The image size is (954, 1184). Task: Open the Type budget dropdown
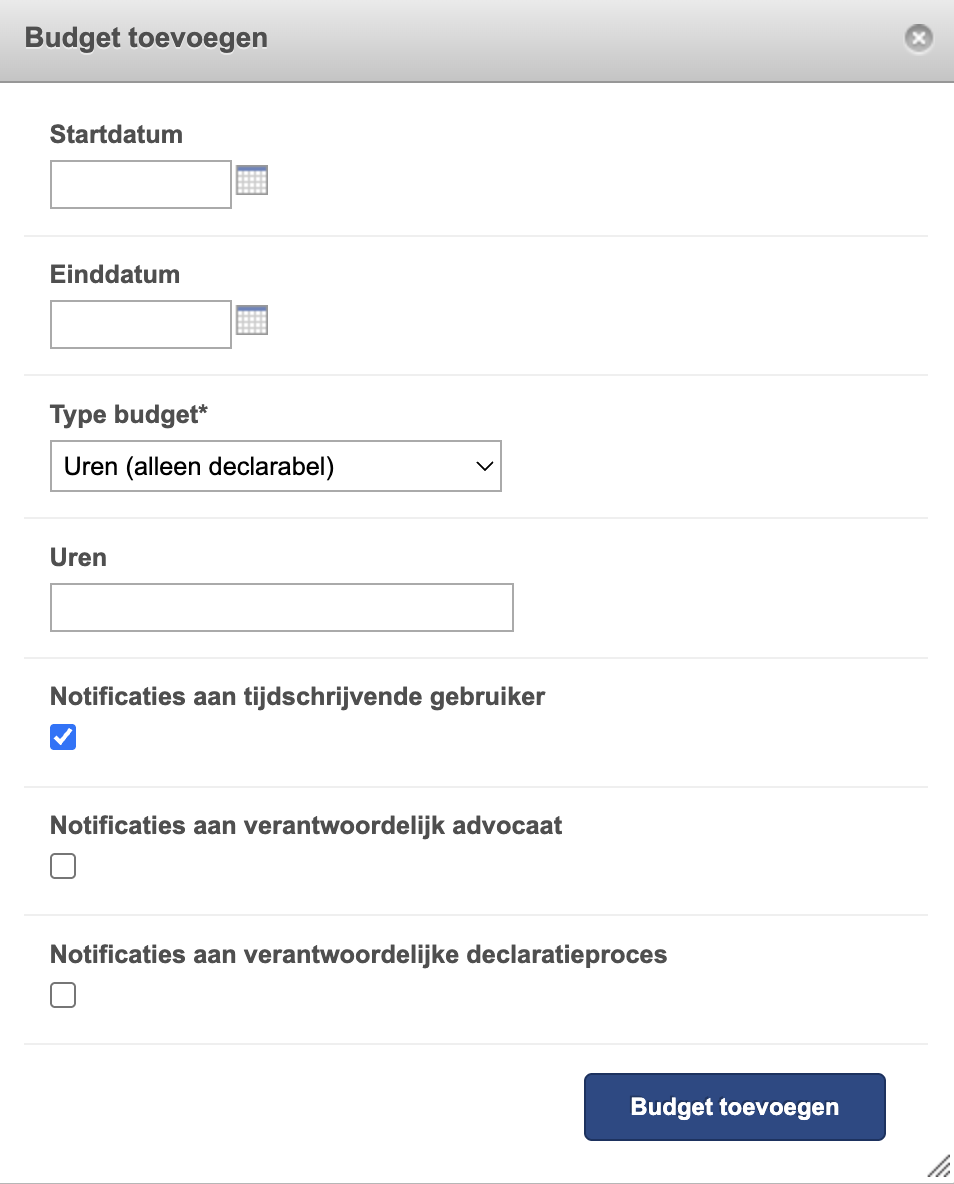click(x=275, y=467)
